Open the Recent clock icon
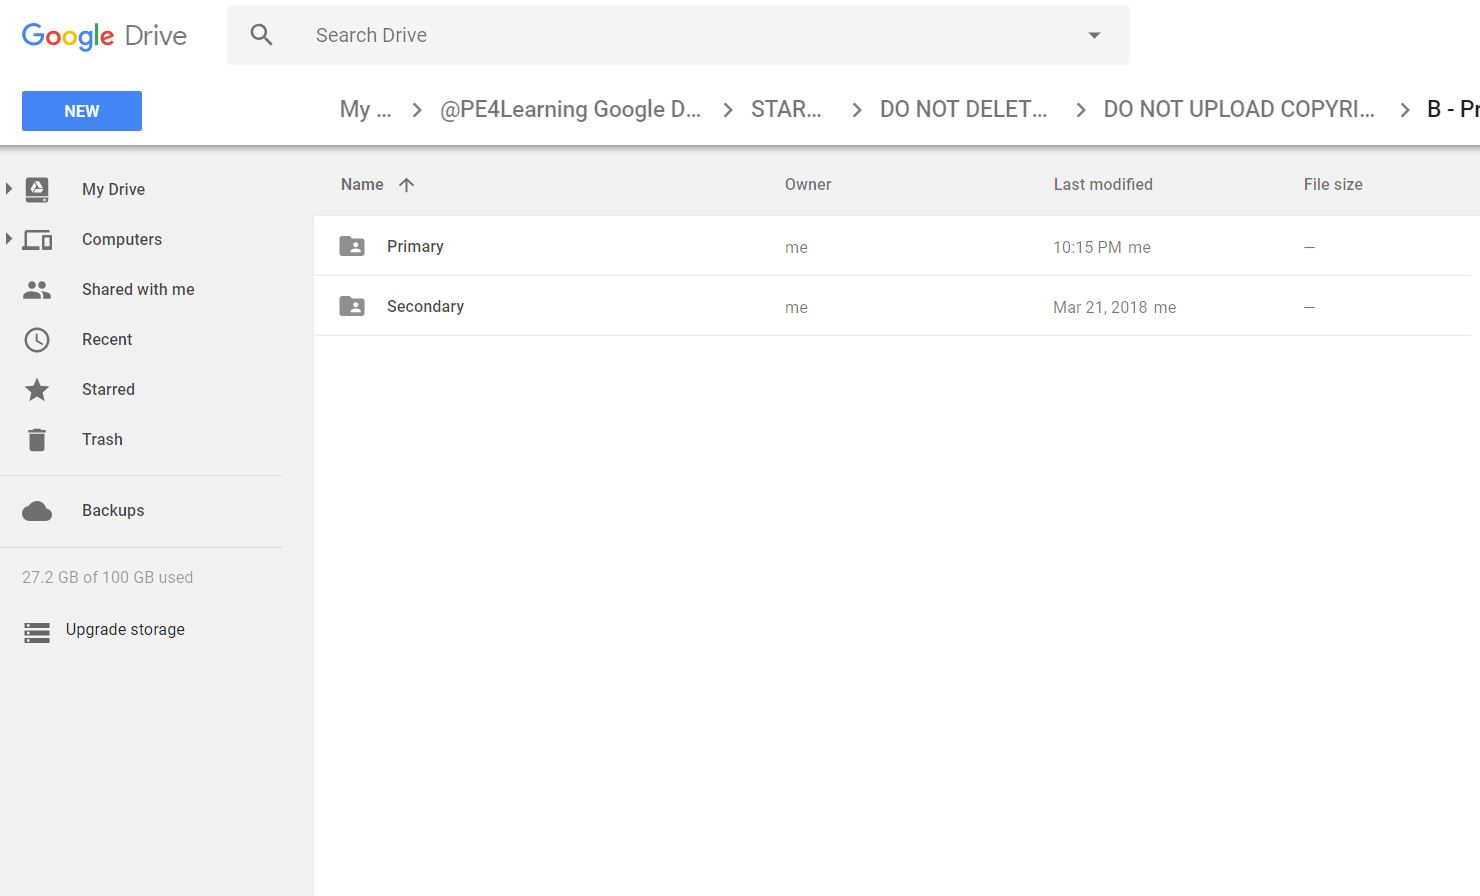 click(x=37, y=340)
